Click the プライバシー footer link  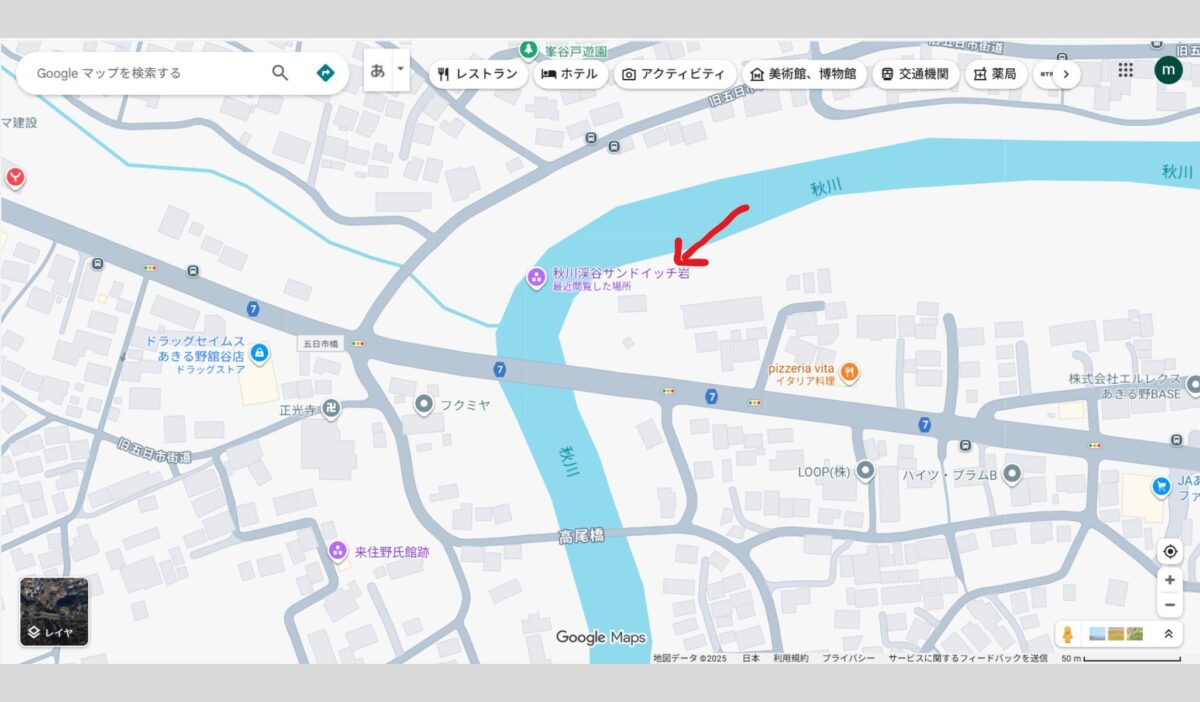coord(848,658)
